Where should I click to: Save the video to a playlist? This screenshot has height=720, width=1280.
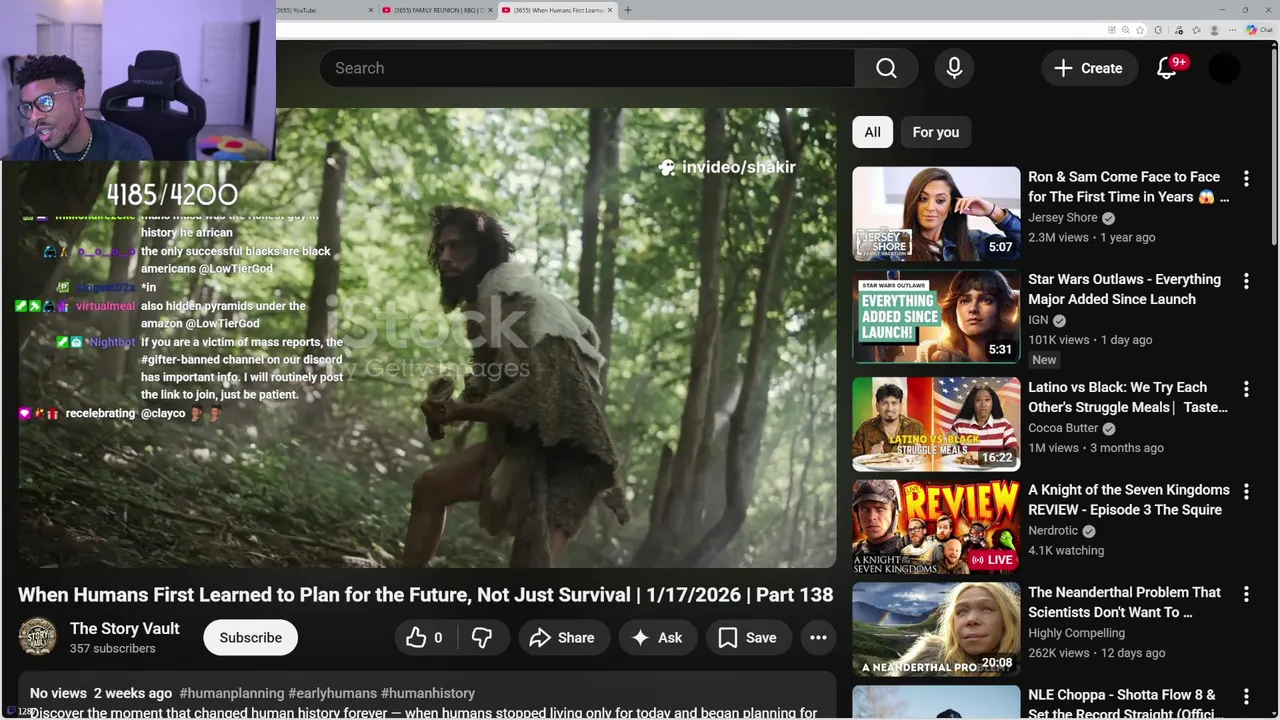pos(748,638)
